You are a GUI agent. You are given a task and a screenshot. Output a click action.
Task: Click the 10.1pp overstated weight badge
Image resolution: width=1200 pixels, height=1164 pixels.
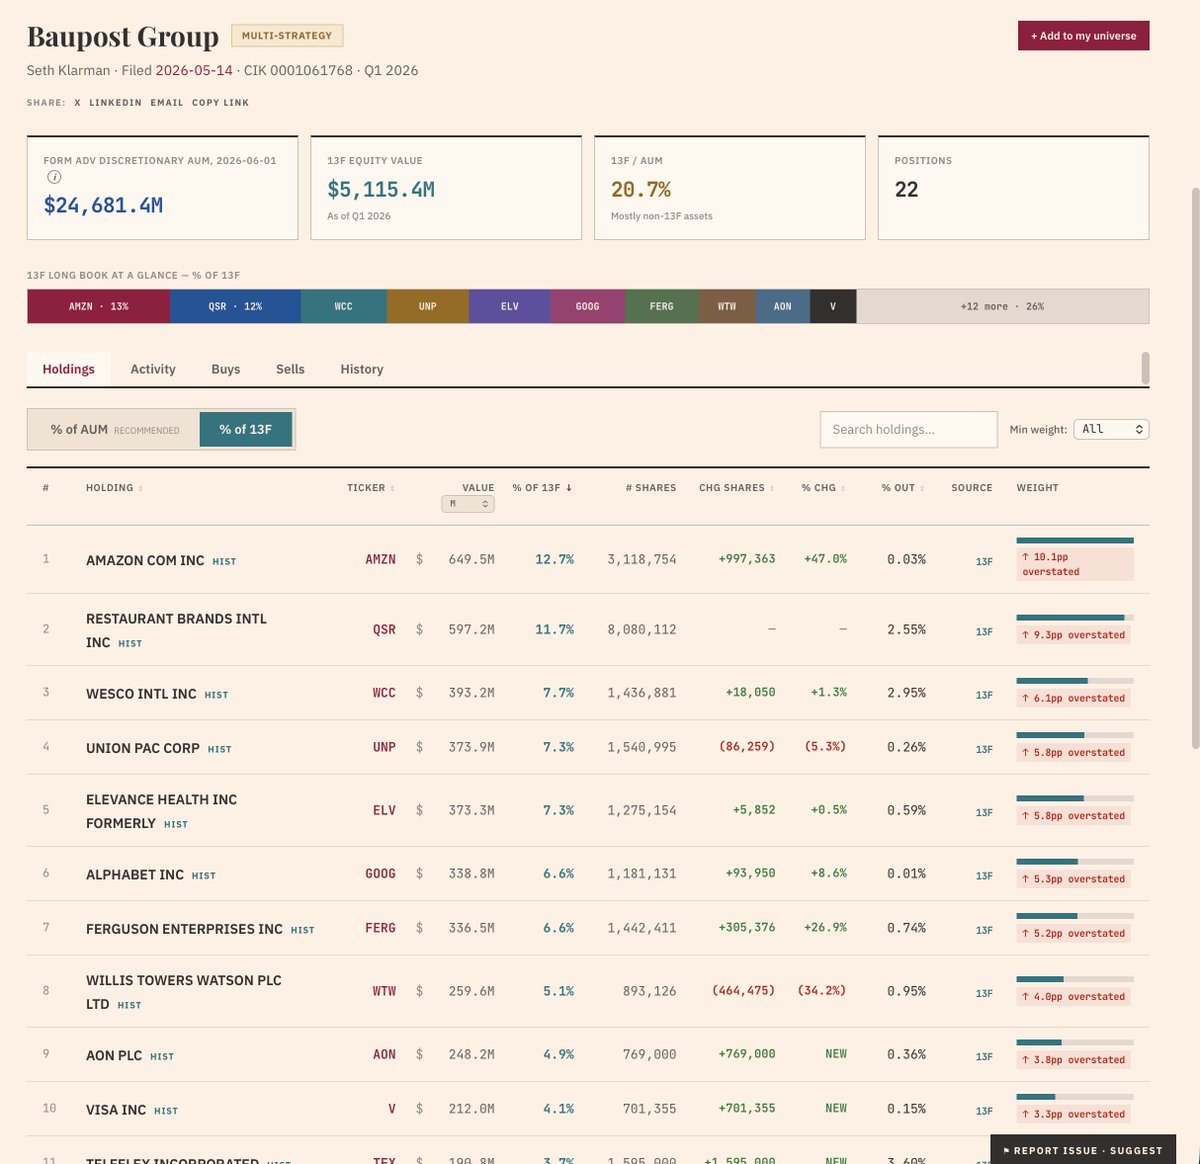click(1075, 564)
